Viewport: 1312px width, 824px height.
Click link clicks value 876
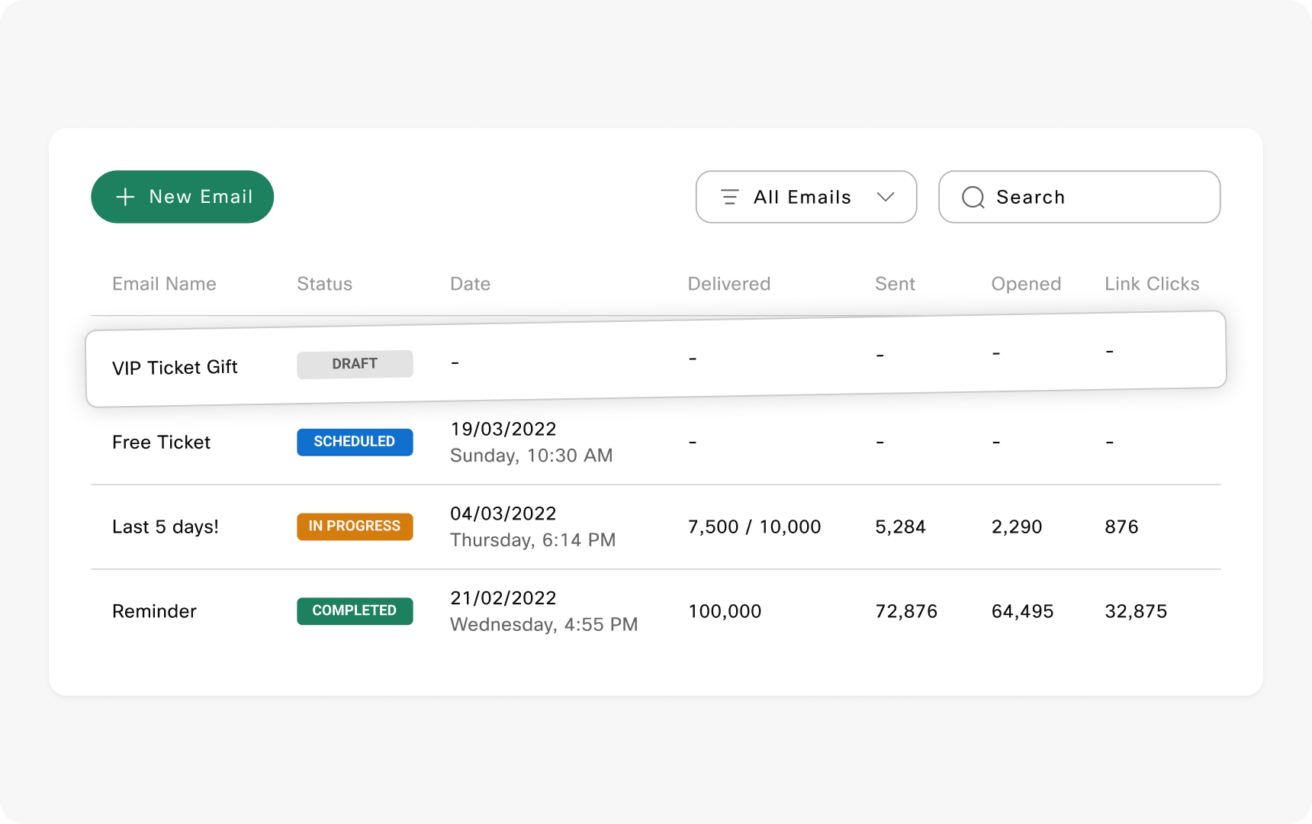(x=1122, y=527)
